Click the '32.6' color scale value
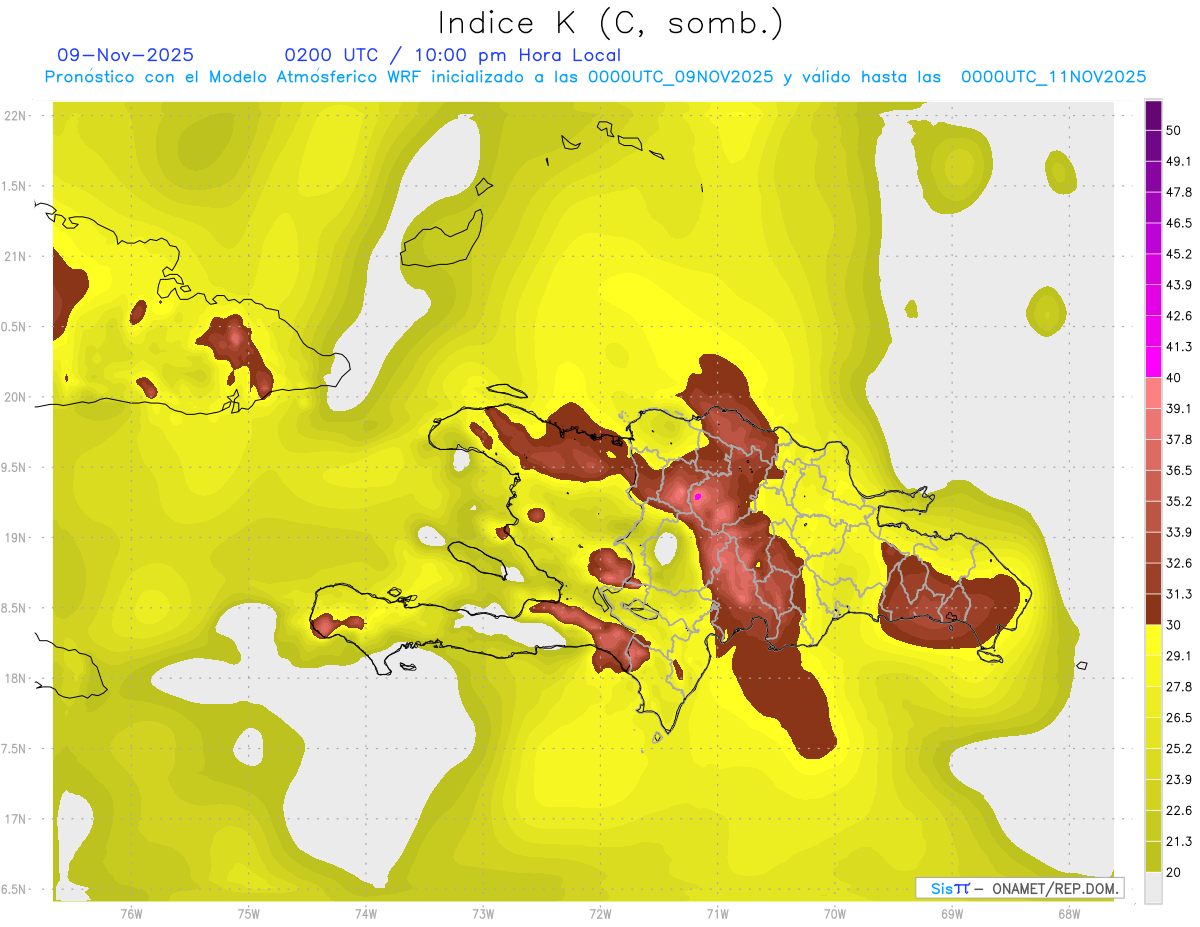Viewport: 1200px width, 927px height. pyautogui.click(x=1179, y=563)
